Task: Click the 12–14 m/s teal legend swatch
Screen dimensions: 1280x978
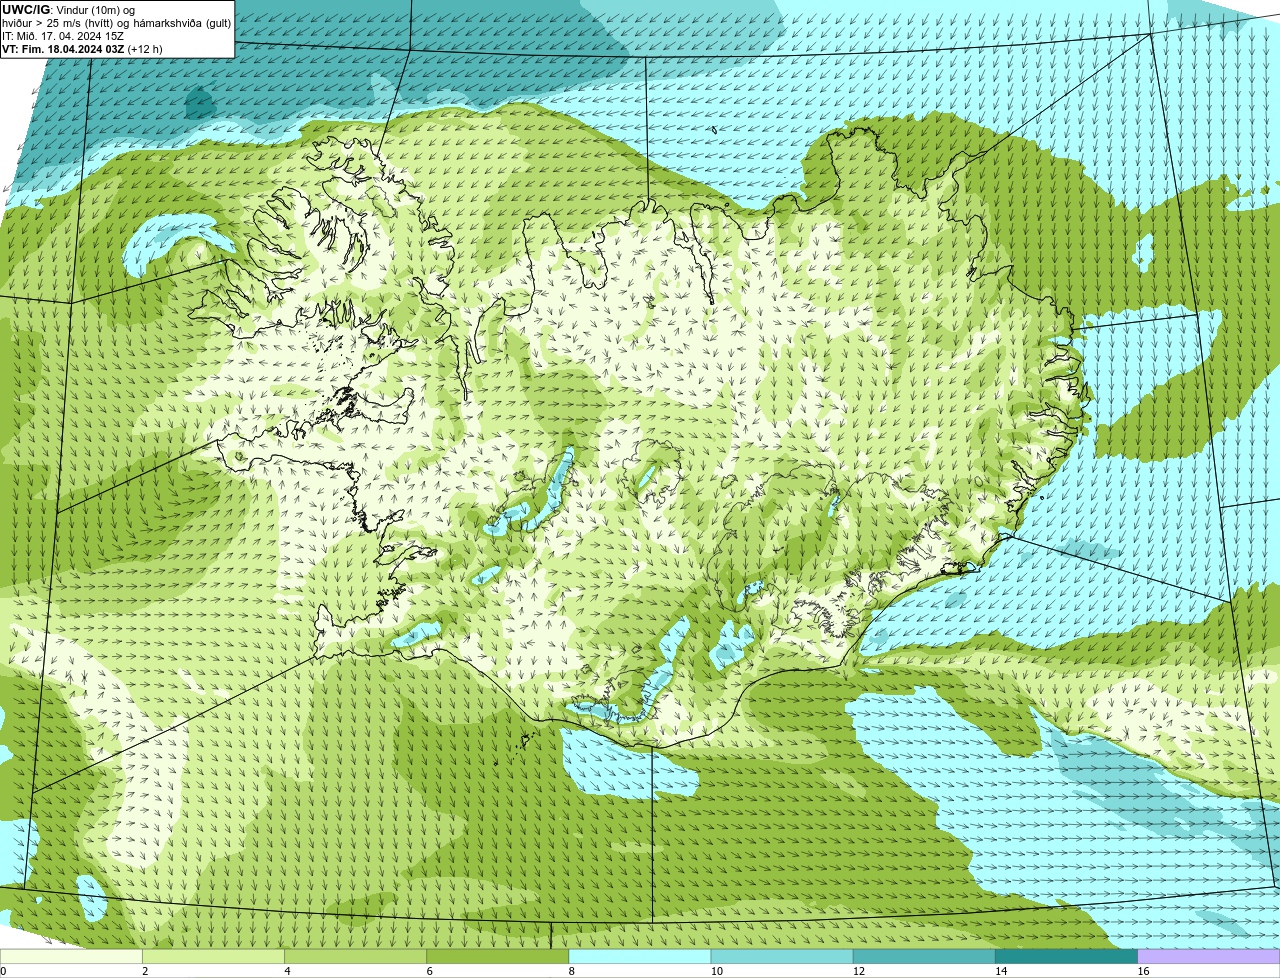Action: pos(924,956)
